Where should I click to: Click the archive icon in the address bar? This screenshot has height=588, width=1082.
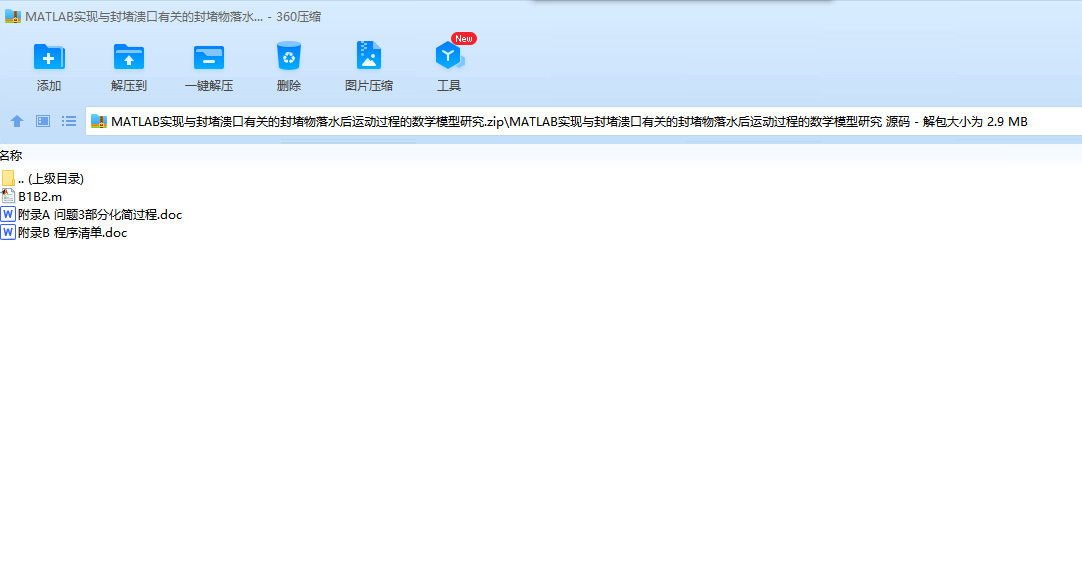coord(99,121)
